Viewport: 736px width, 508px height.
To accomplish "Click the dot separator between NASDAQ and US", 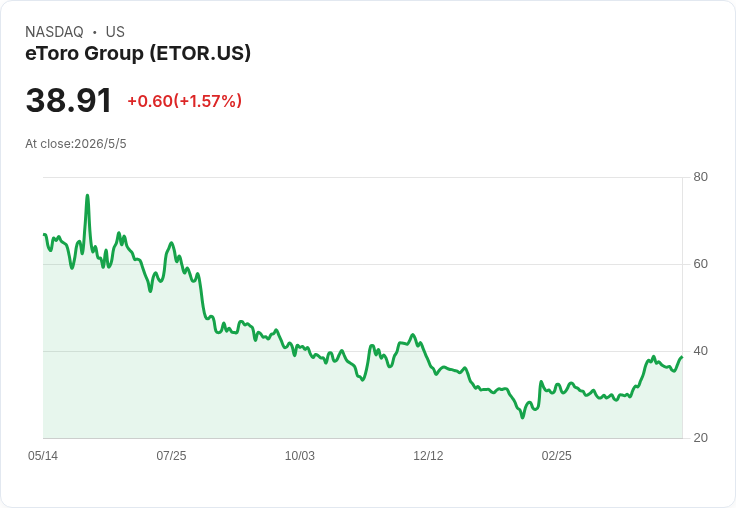I will 95,32.
